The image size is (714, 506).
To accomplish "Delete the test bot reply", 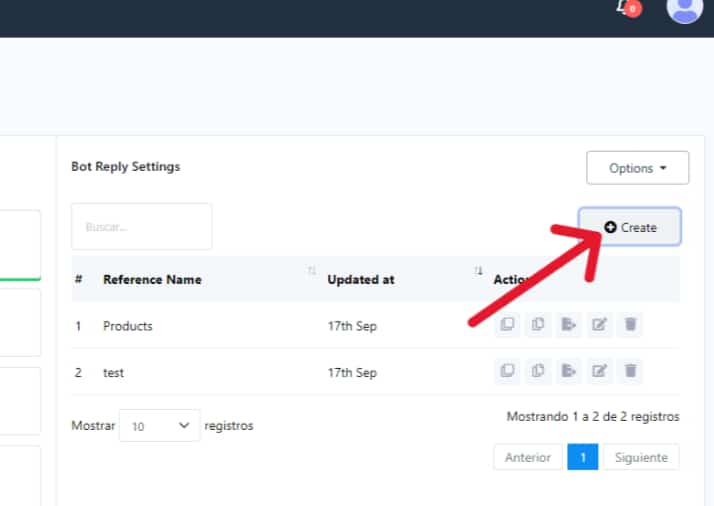I will pyautogui.click(x=630, y=371).
